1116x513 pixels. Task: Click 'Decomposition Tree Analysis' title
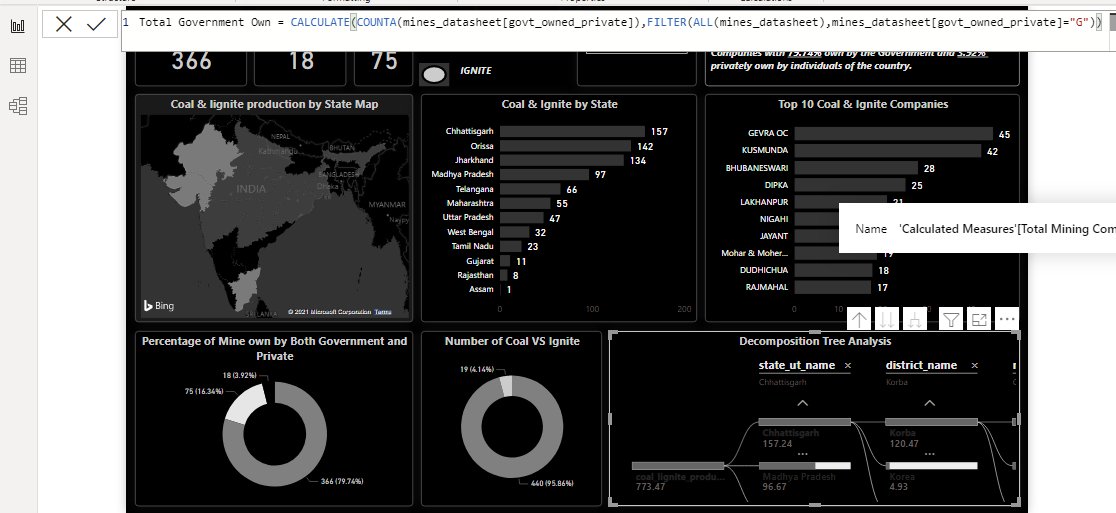(x=815, y=341)
